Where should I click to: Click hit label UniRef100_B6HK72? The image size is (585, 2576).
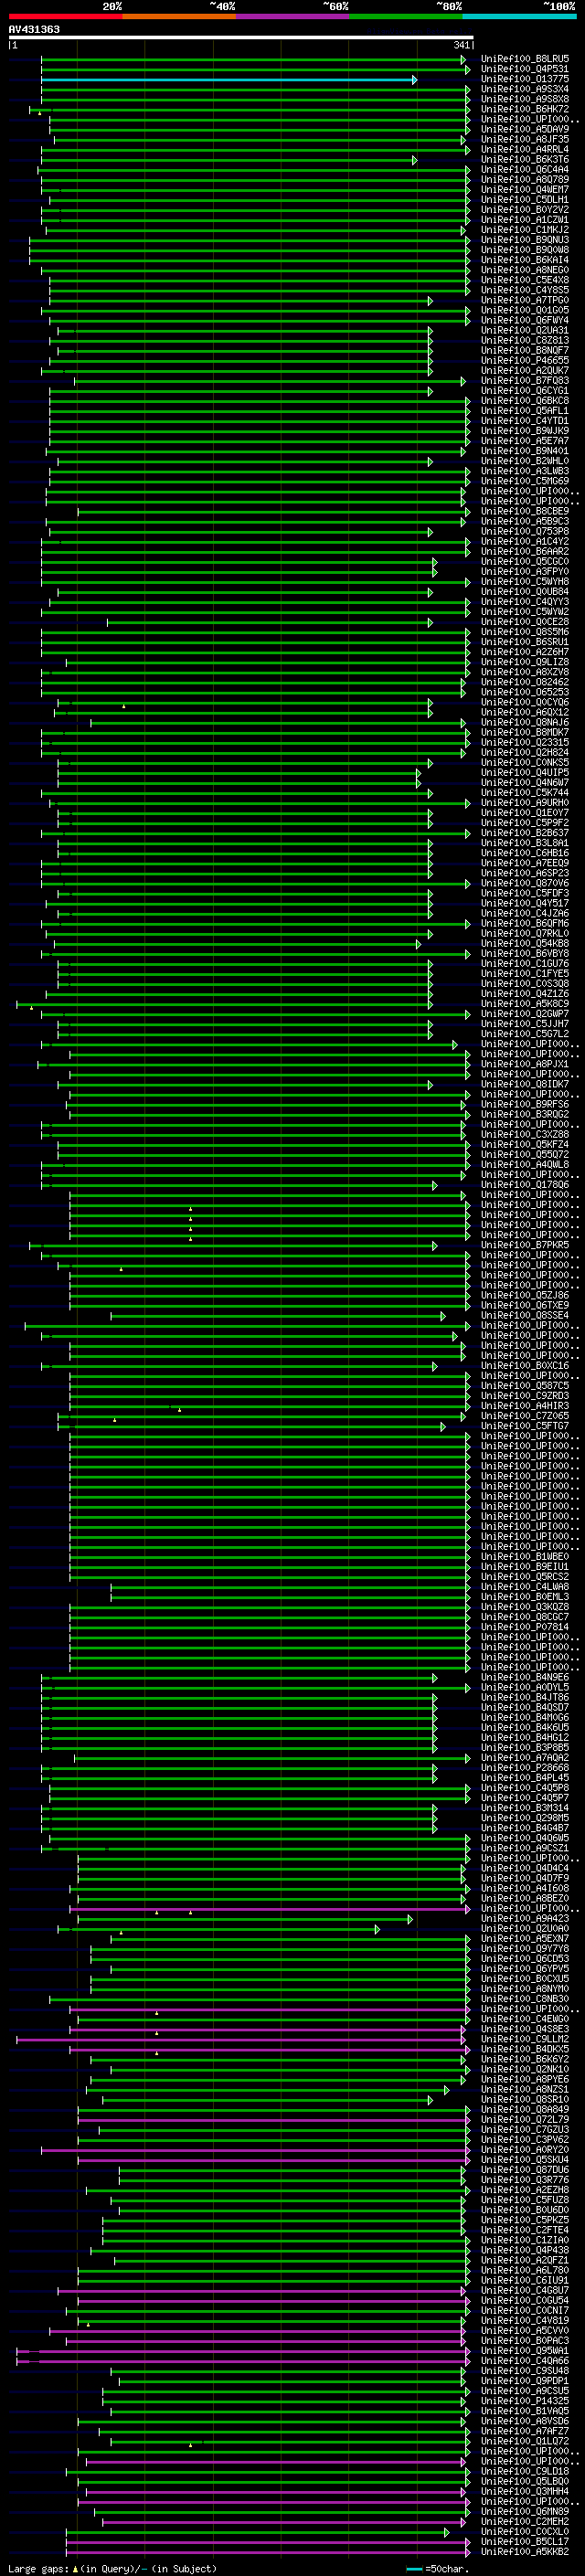pyautogui.click(x=524, y=109)
